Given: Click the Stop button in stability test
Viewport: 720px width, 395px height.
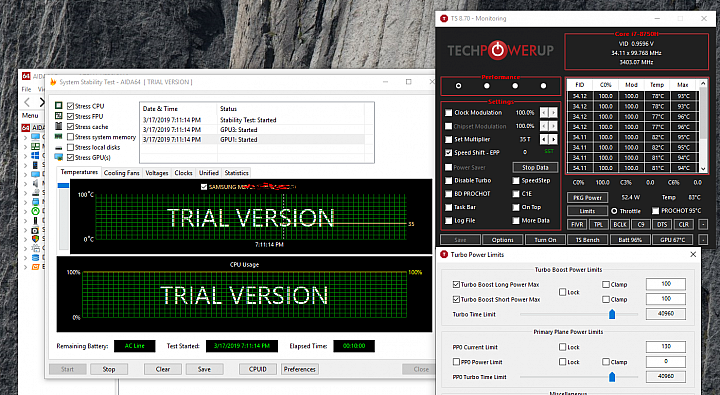Looking at the screenshot, I should tap(109, 369).
